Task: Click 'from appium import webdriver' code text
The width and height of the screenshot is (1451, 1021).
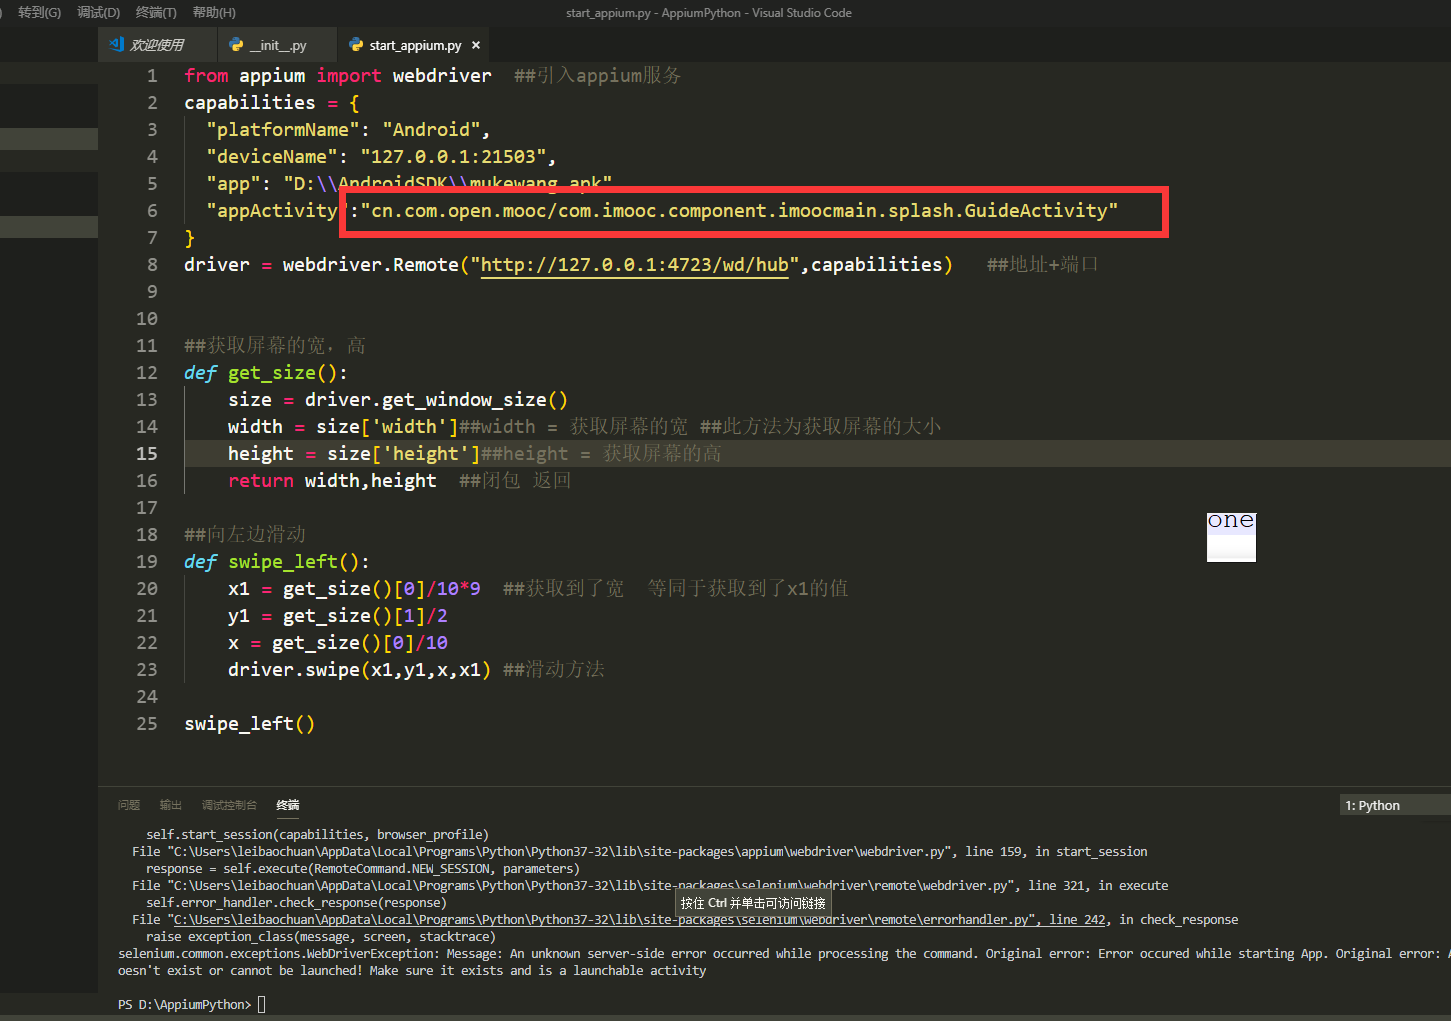Action: 338,76
